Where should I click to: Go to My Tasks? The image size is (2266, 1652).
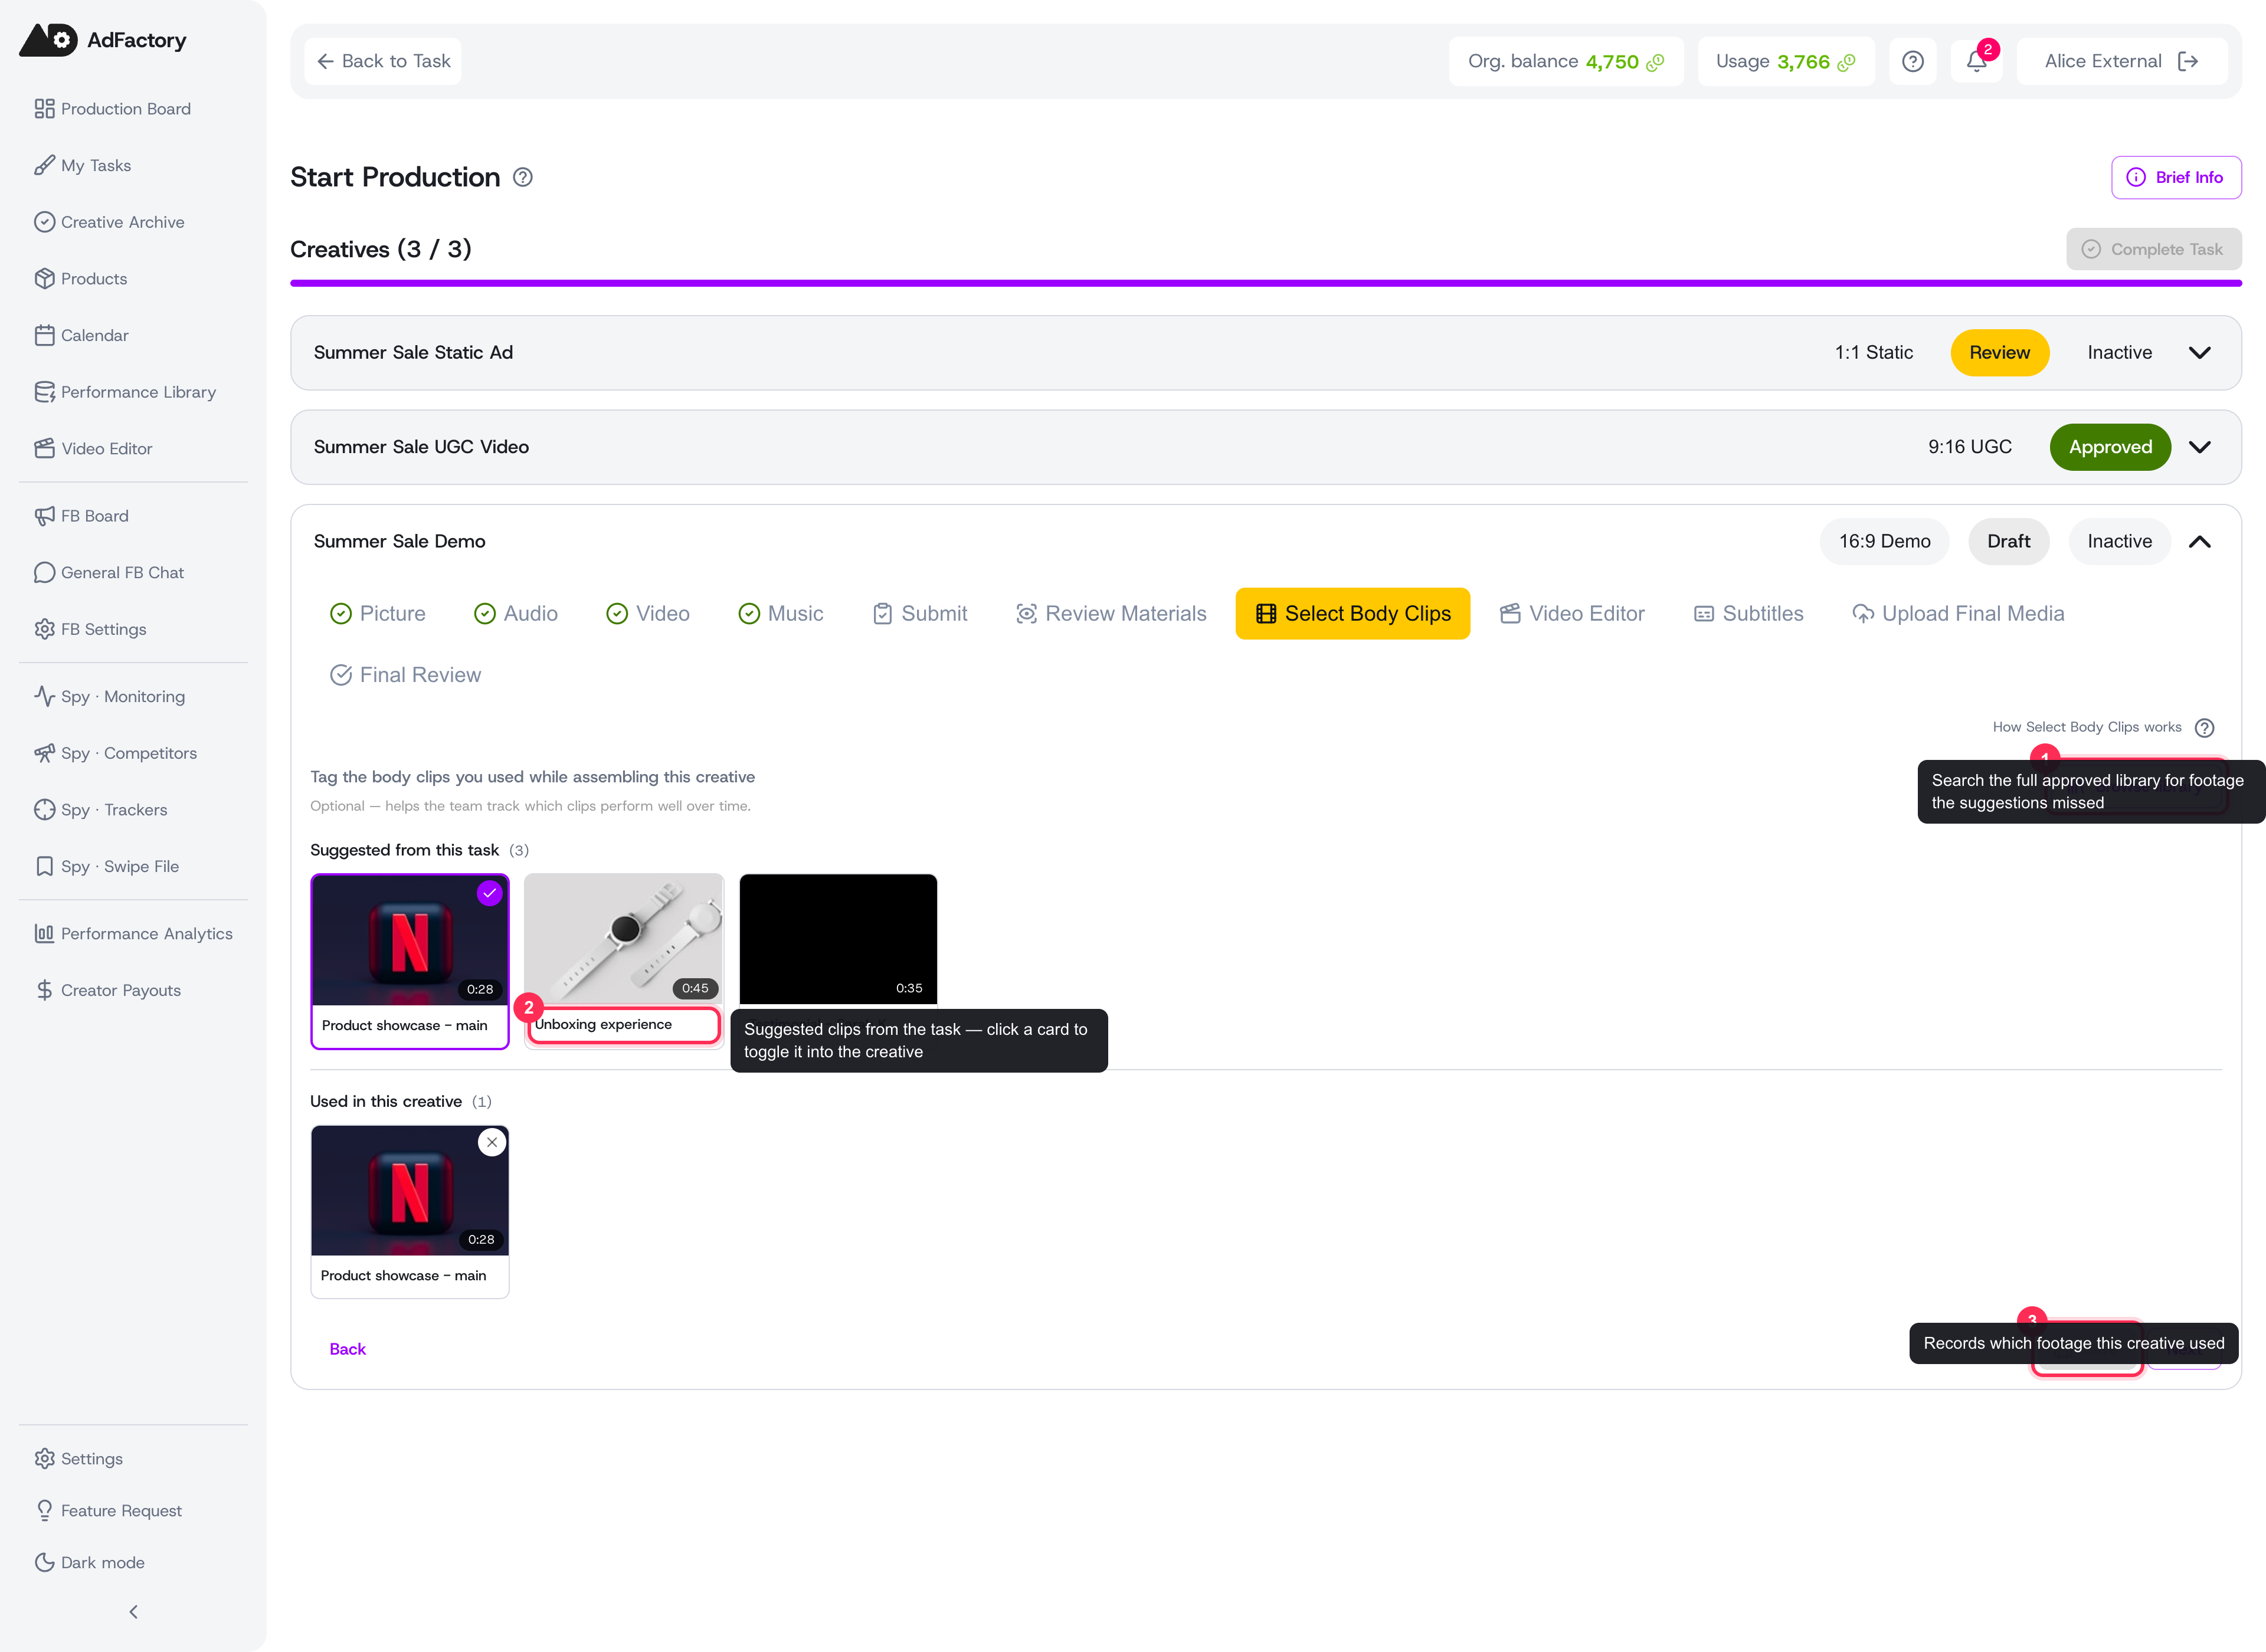point(82,165)
